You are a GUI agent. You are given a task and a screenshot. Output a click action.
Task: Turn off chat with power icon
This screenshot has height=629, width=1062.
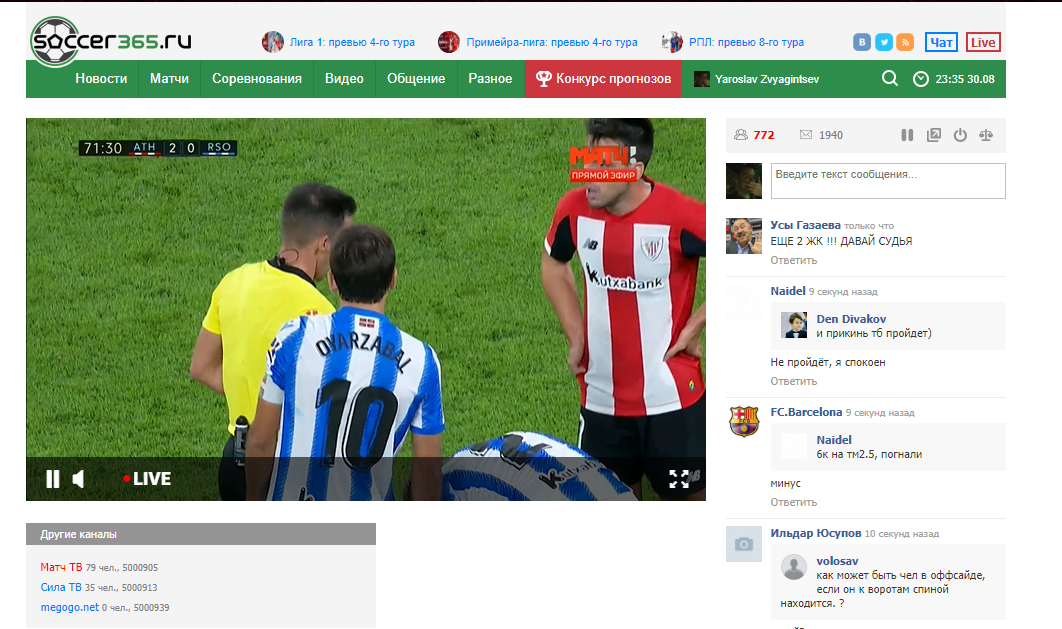point(960,135)
